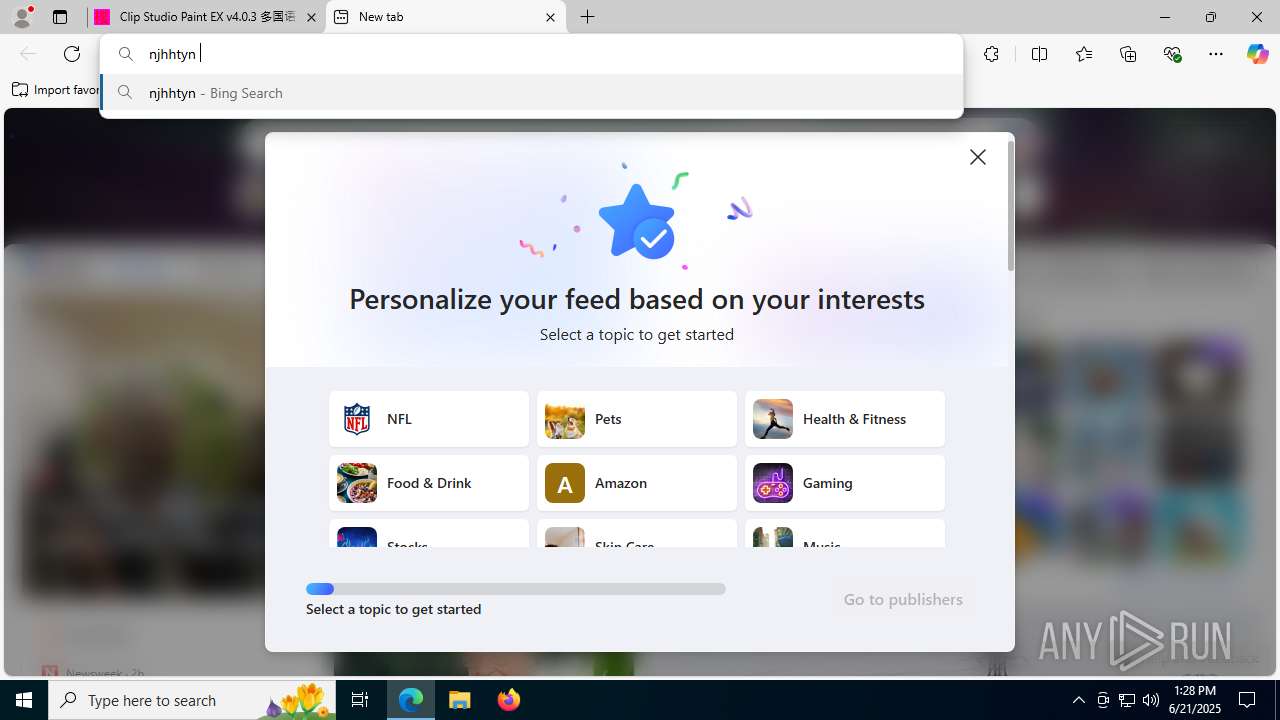Screen dimensions: 1280x720
Task: Open the Windows Start menu
Action: [x=24, y=700]
